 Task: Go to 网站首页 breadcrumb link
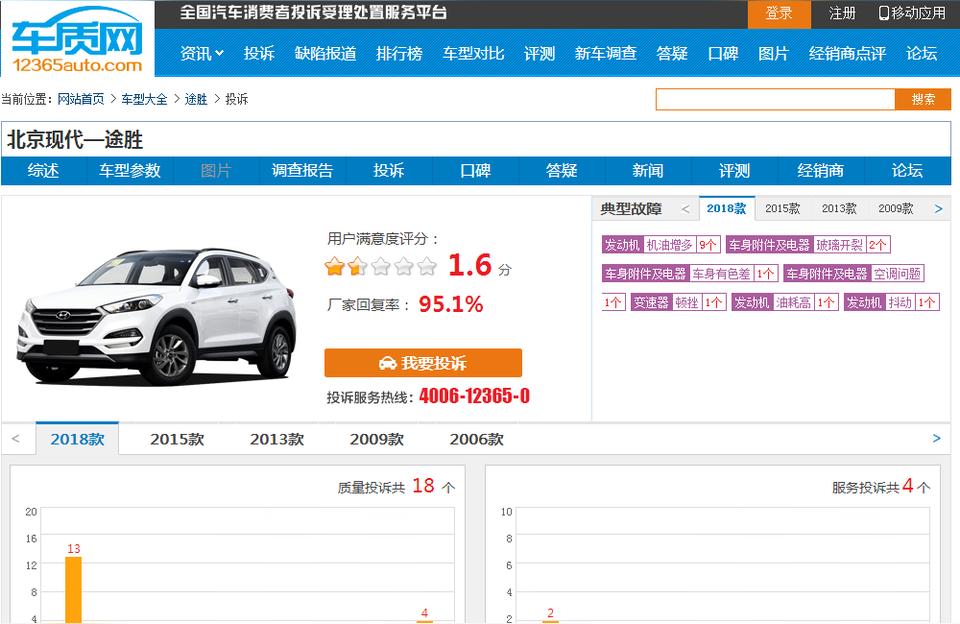click(x=81, y=99)
